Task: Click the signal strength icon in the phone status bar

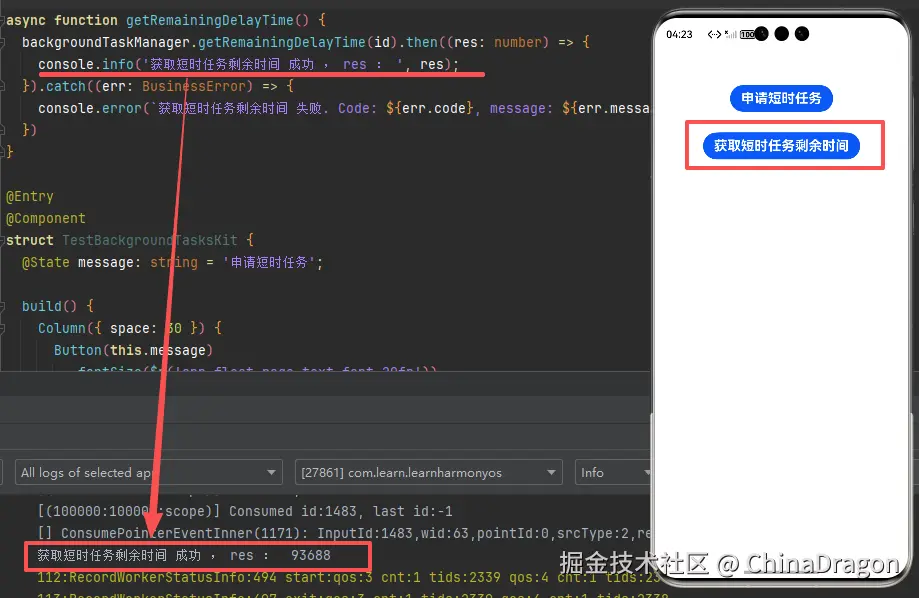Action: click(x=730, y=34)
